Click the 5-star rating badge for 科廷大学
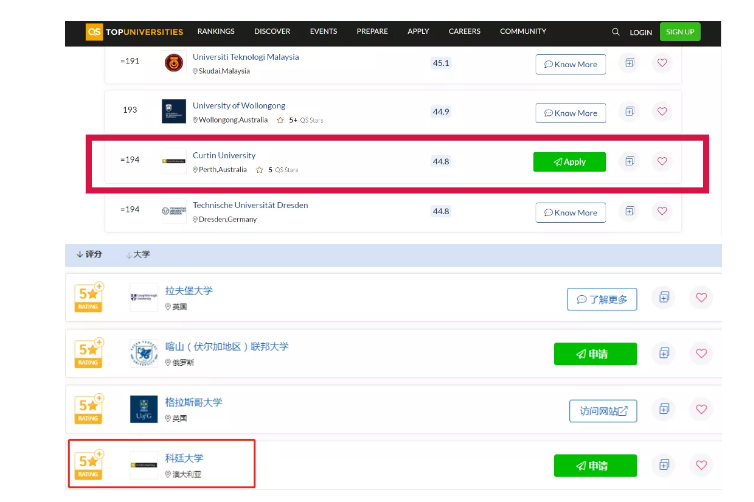 (x=89, y=464)
